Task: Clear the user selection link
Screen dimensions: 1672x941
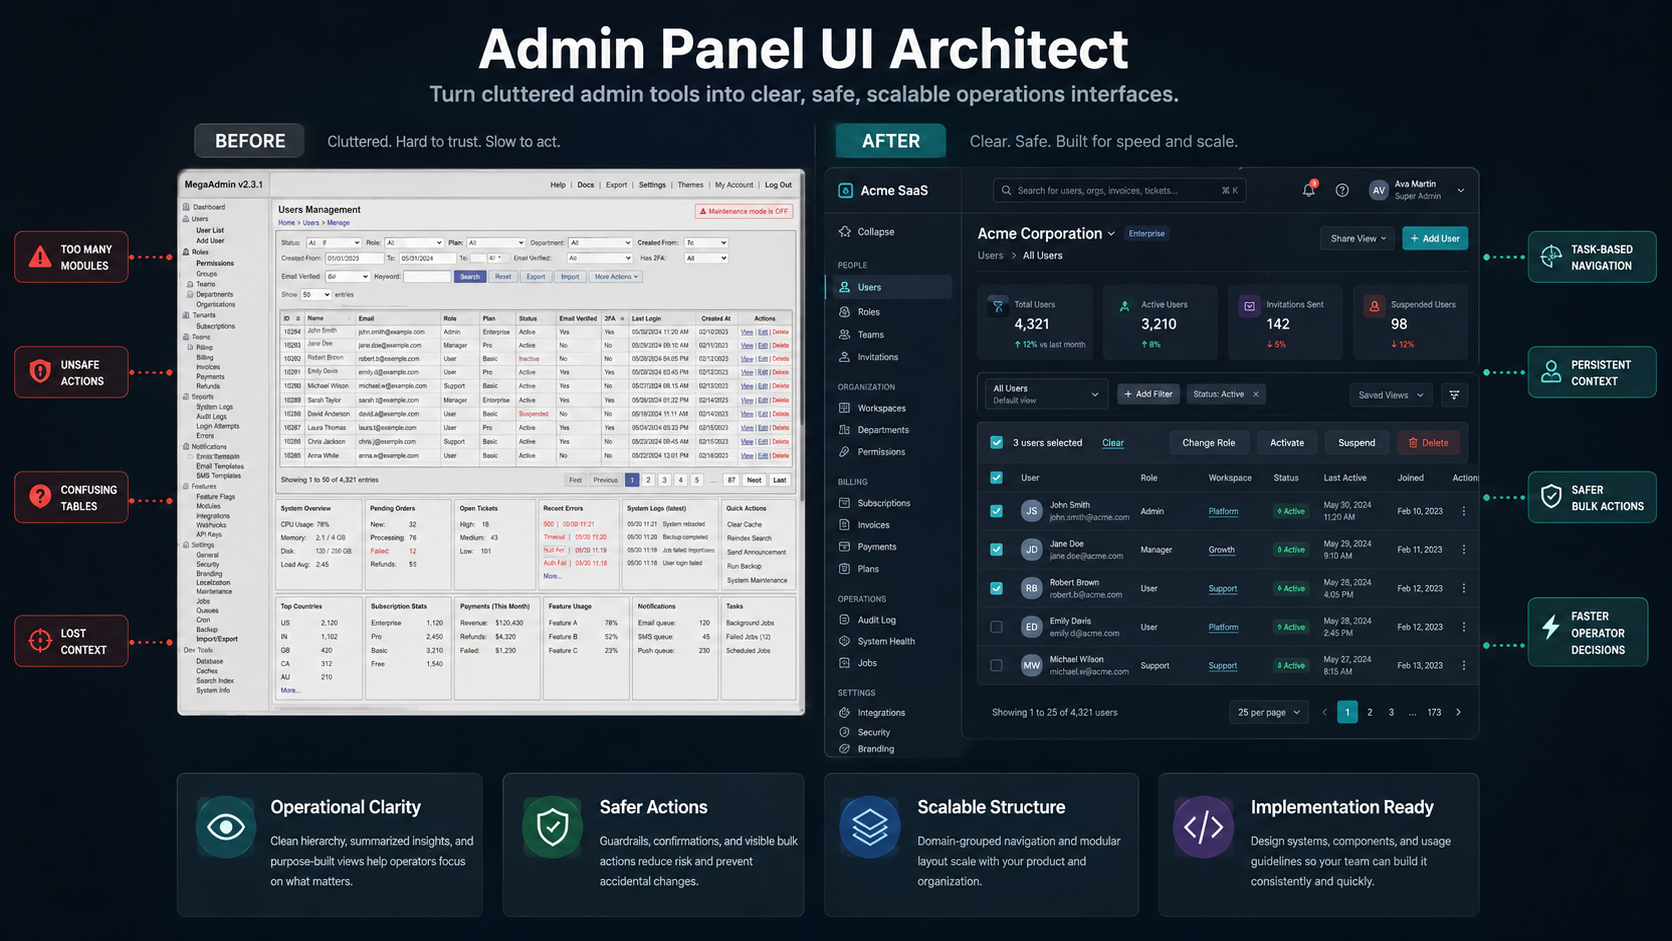Action: pyautogui.click(x=1113, y=443)
